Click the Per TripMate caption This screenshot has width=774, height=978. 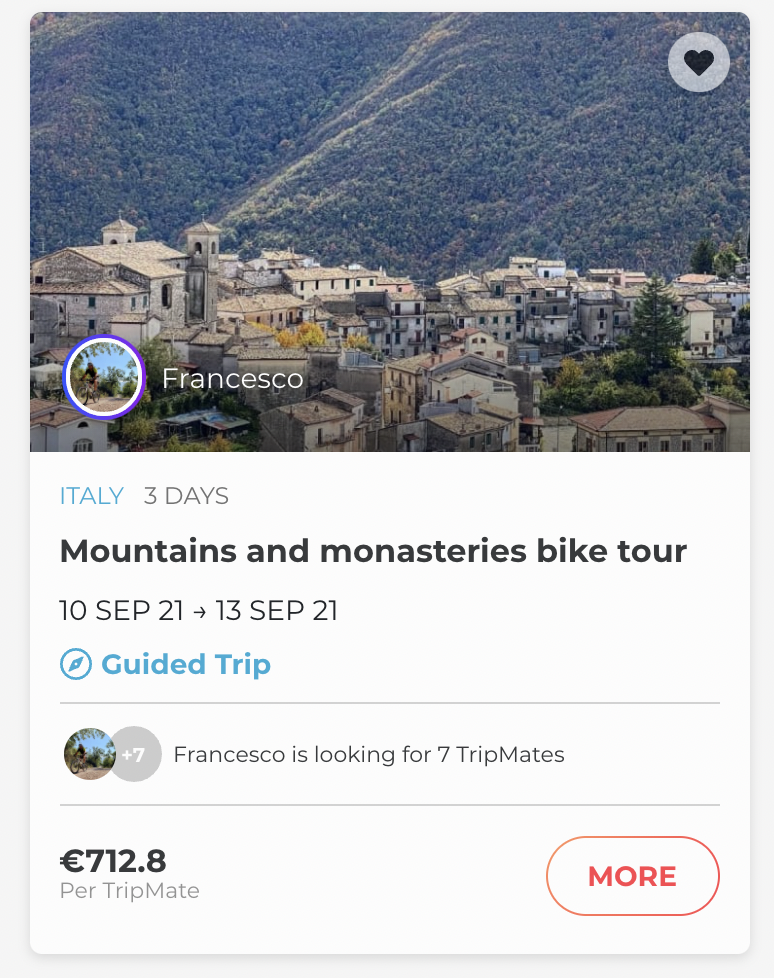click(130, 890)
